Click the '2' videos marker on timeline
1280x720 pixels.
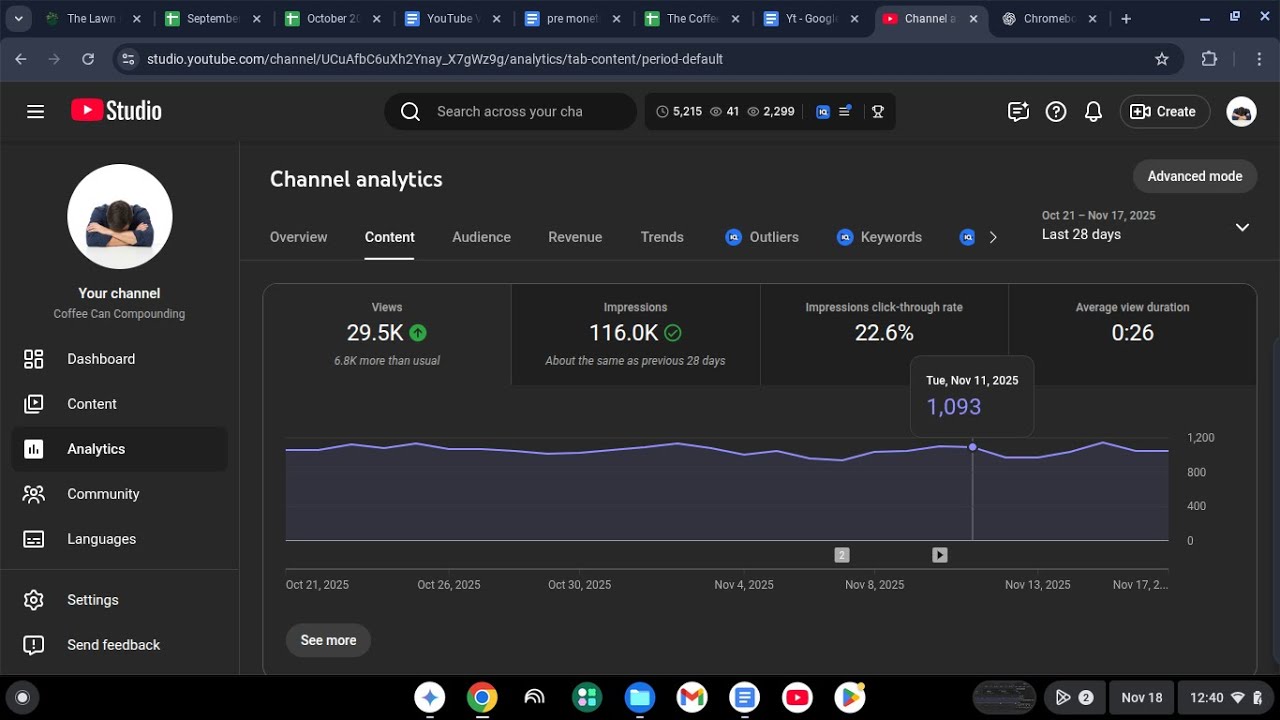click(x=842, y=555)
